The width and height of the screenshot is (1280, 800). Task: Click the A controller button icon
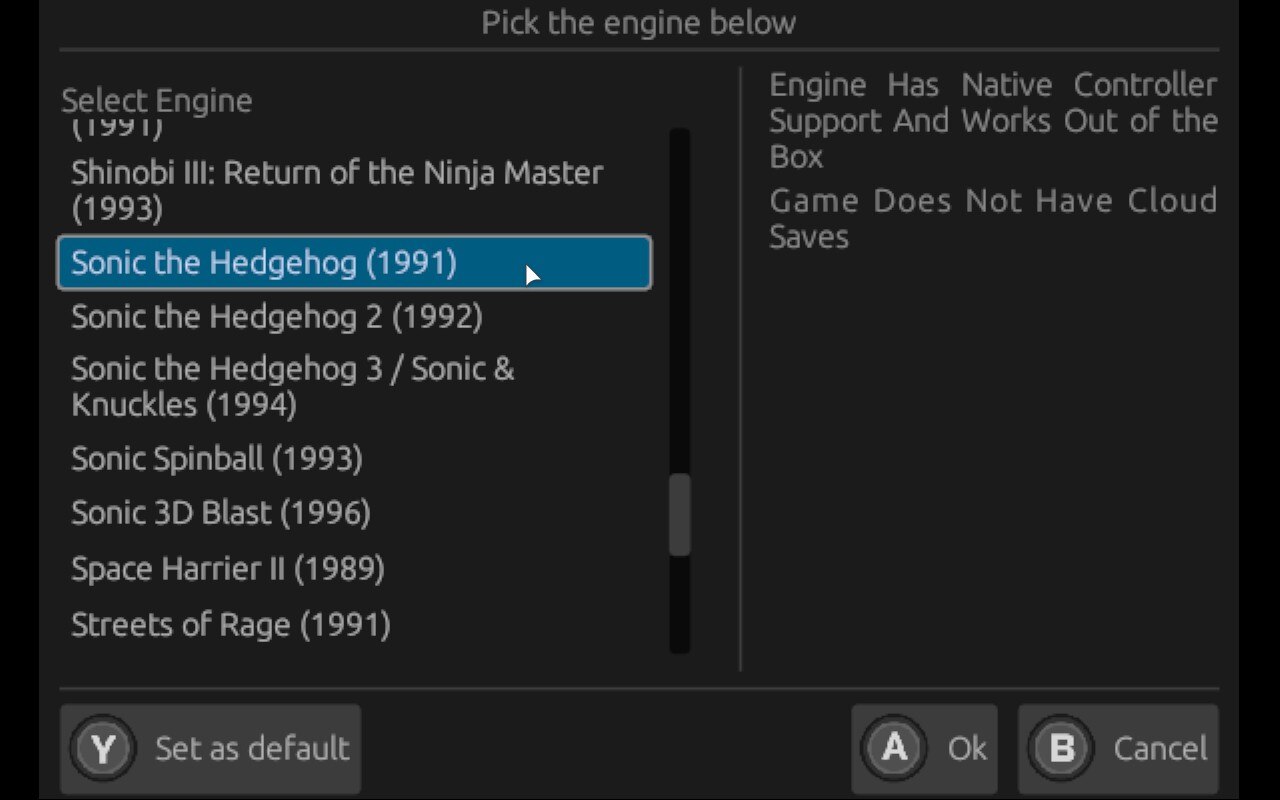(x=894, y=748)
